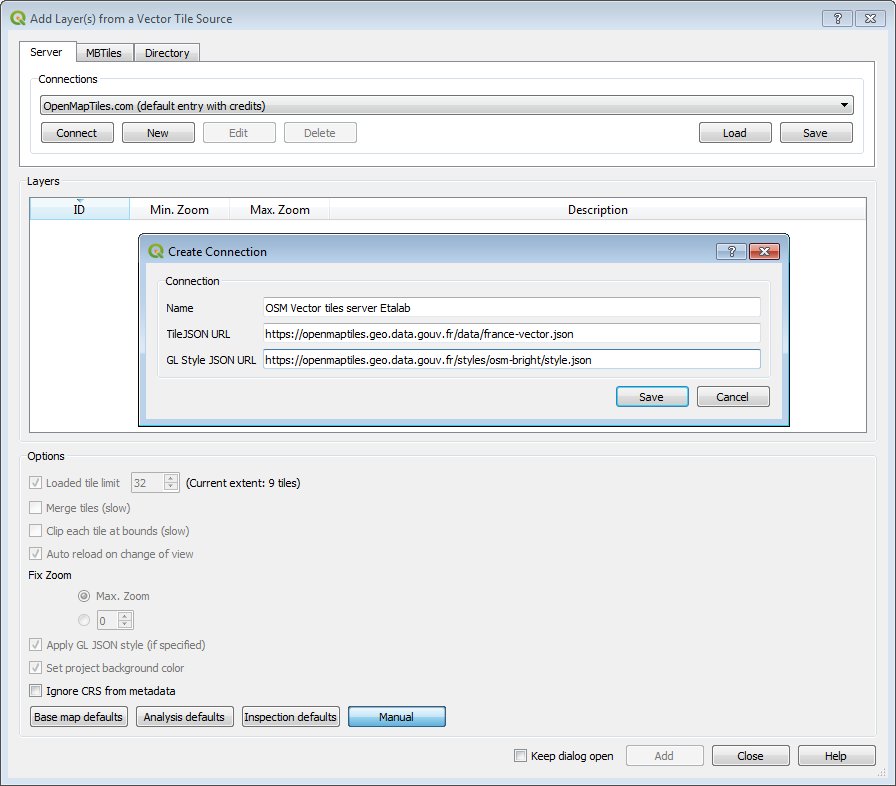This screenshot has height=786, width=896.
Task: Click the Edit connection button
Action: click(x=239, y=133)
